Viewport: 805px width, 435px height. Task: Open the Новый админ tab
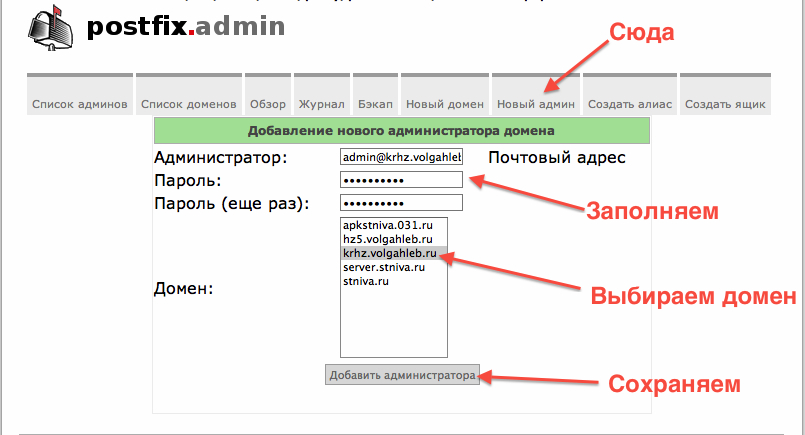pyautogui.click(x=536, y=104)
